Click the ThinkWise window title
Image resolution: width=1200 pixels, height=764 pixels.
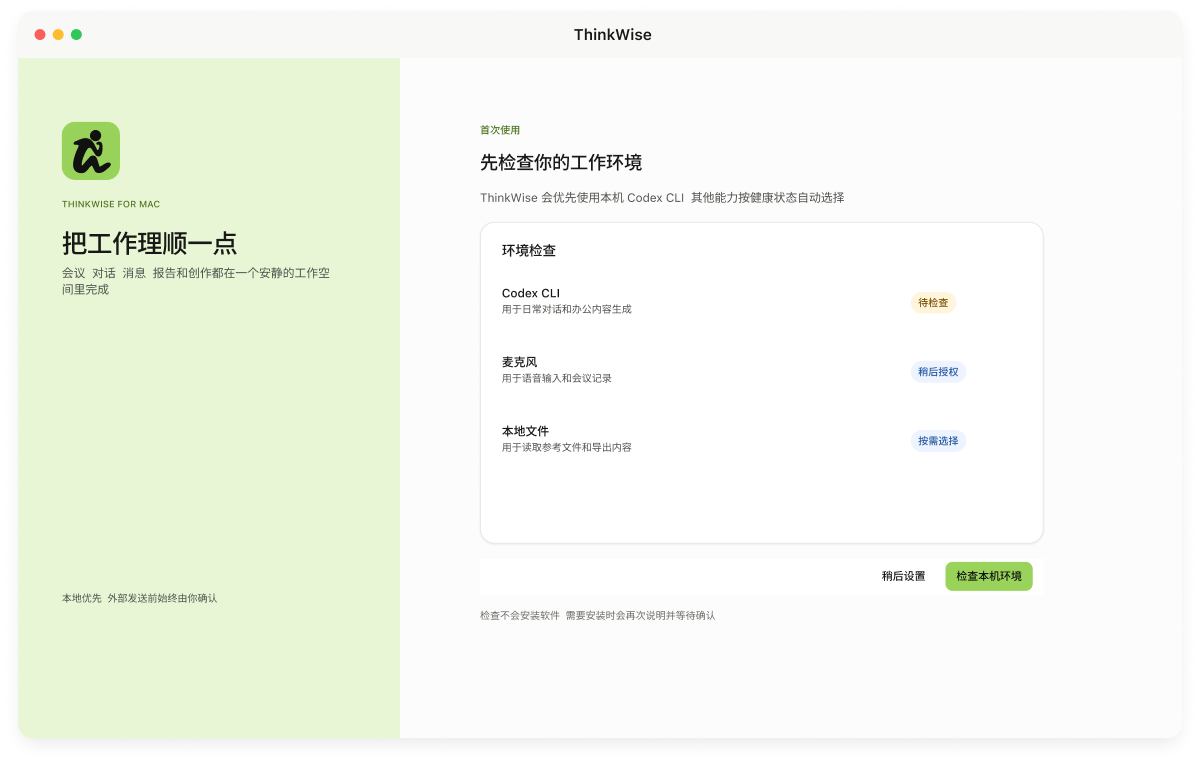(x=613, y=34)
